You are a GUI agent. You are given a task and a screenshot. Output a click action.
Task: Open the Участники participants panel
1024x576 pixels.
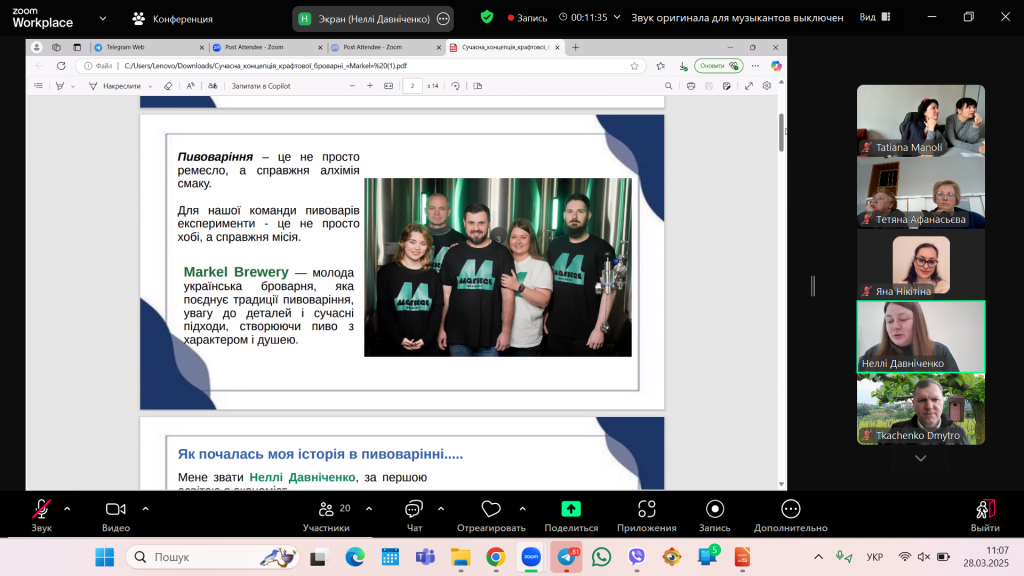327,515
